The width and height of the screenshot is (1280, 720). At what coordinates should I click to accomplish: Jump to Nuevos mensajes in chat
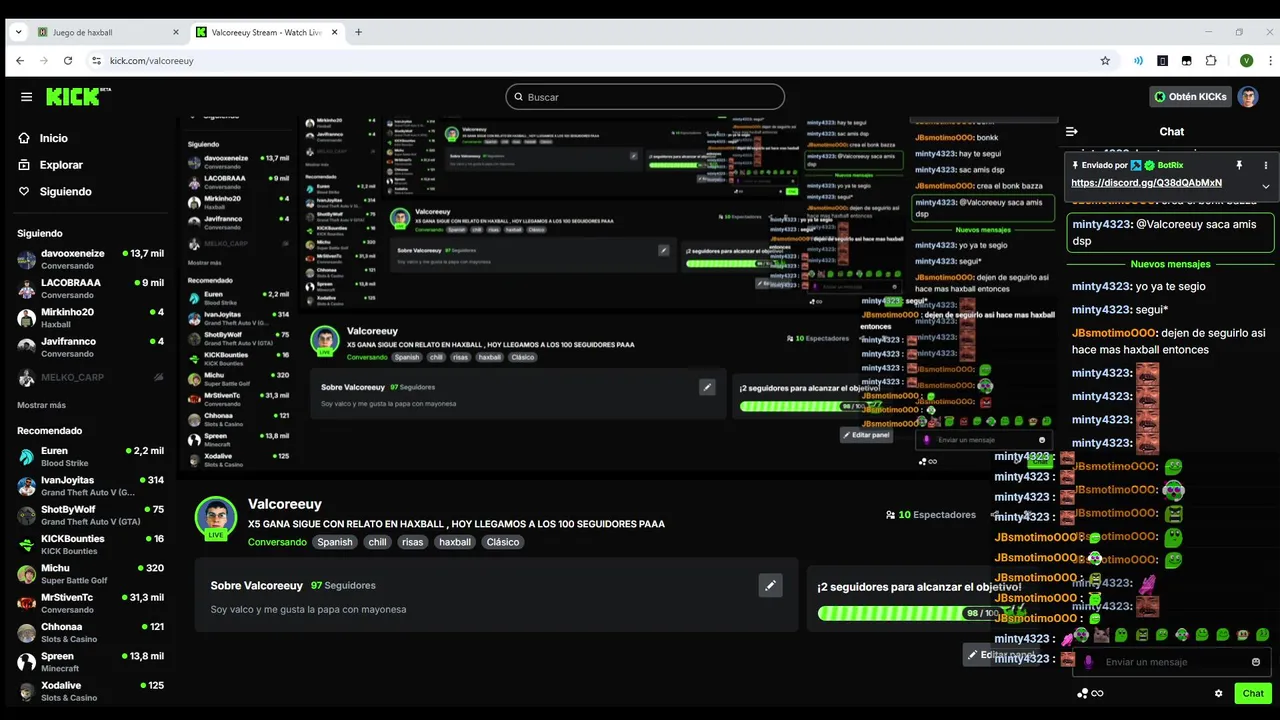pyautogui.click(x=1171, y=264)
